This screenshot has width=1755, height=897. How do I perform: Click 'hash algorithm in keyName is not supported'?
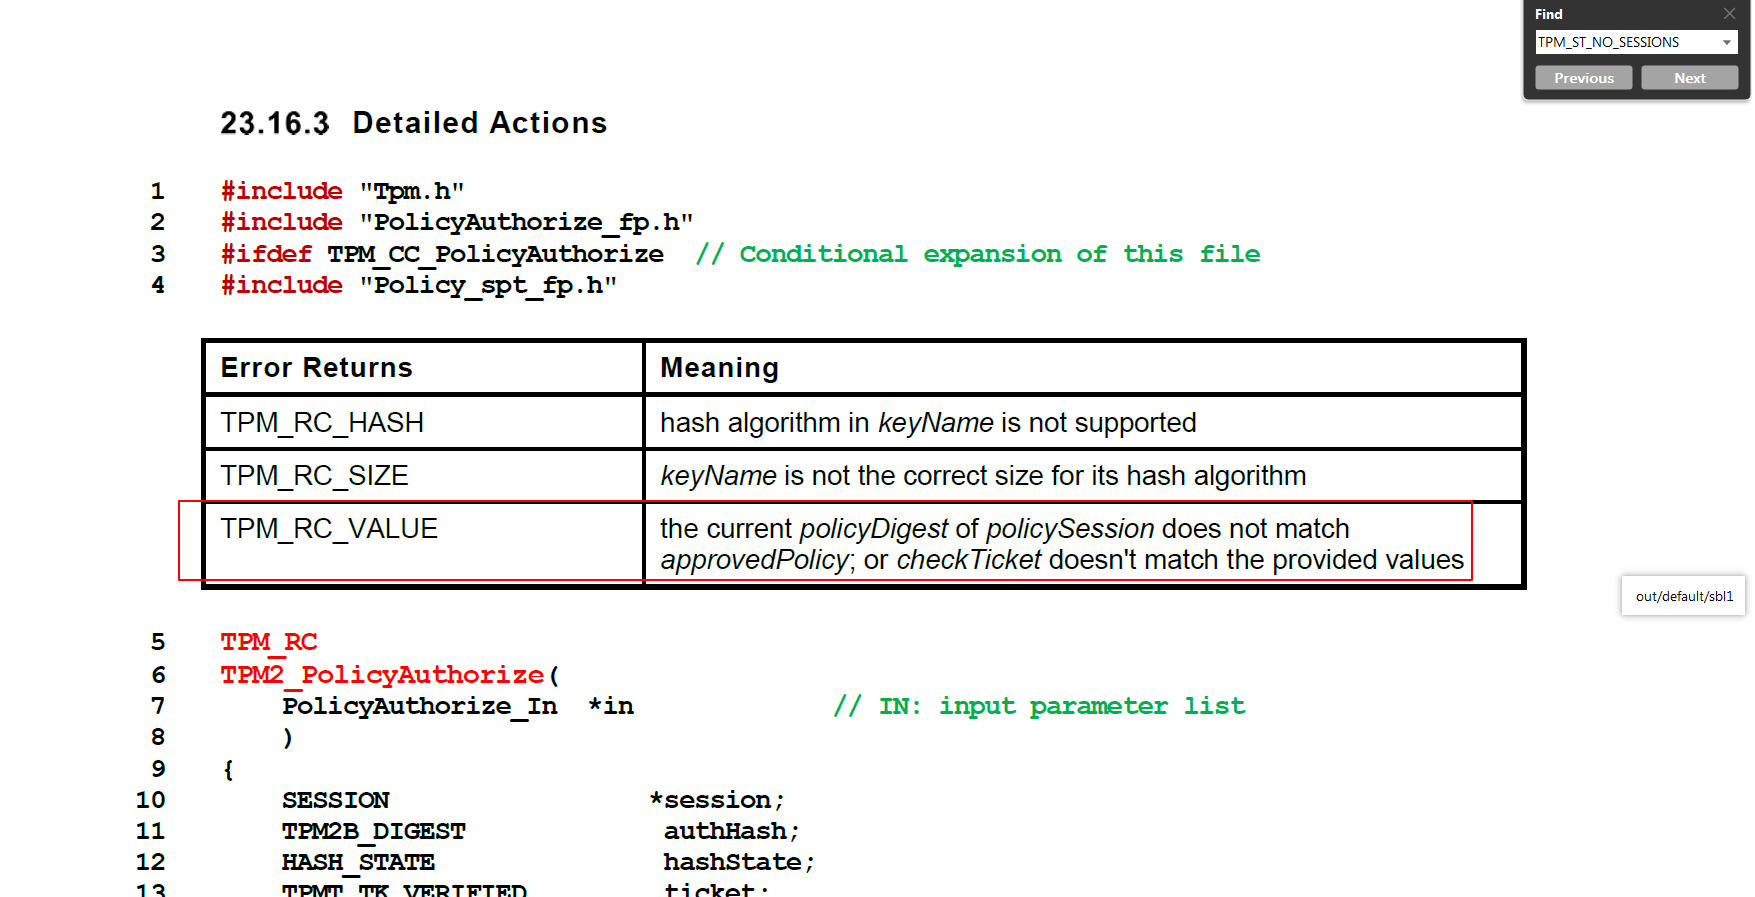pyautogui.click(x=1083, y=422)
